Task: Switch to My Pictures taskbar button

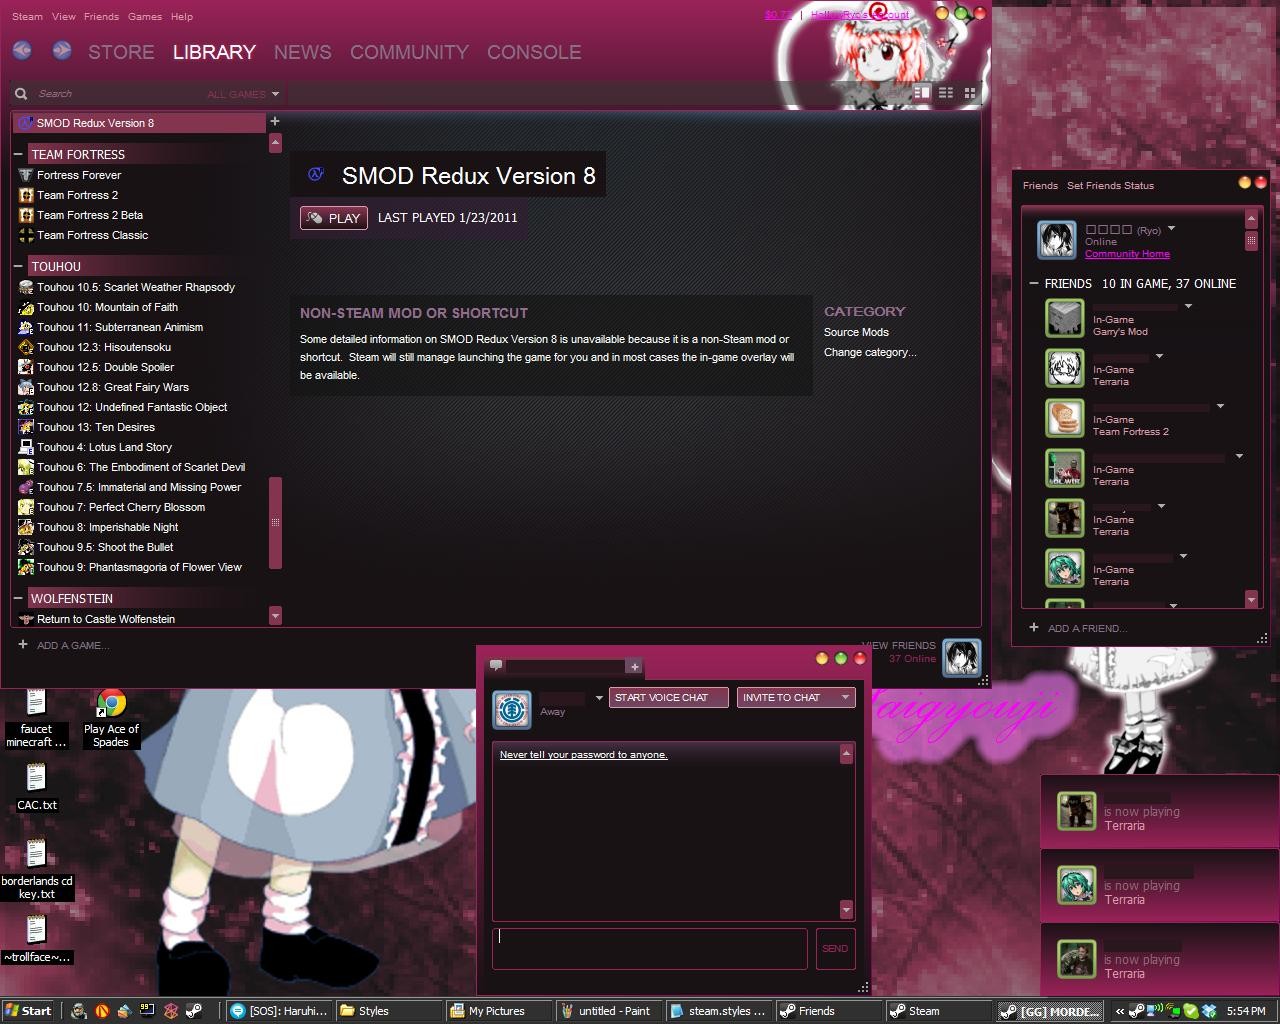Action: pos(497,1011)
